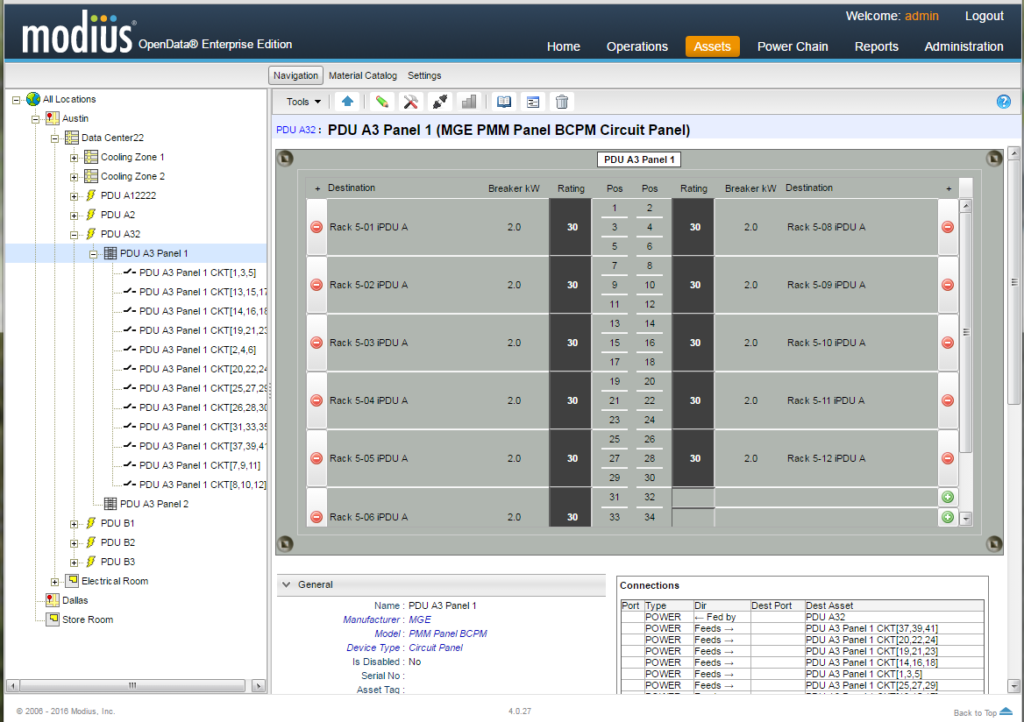Add breaker at position 34 with green plus
Screen dimensions: 1024x722
pyautogui.click(x=948, y=517)
